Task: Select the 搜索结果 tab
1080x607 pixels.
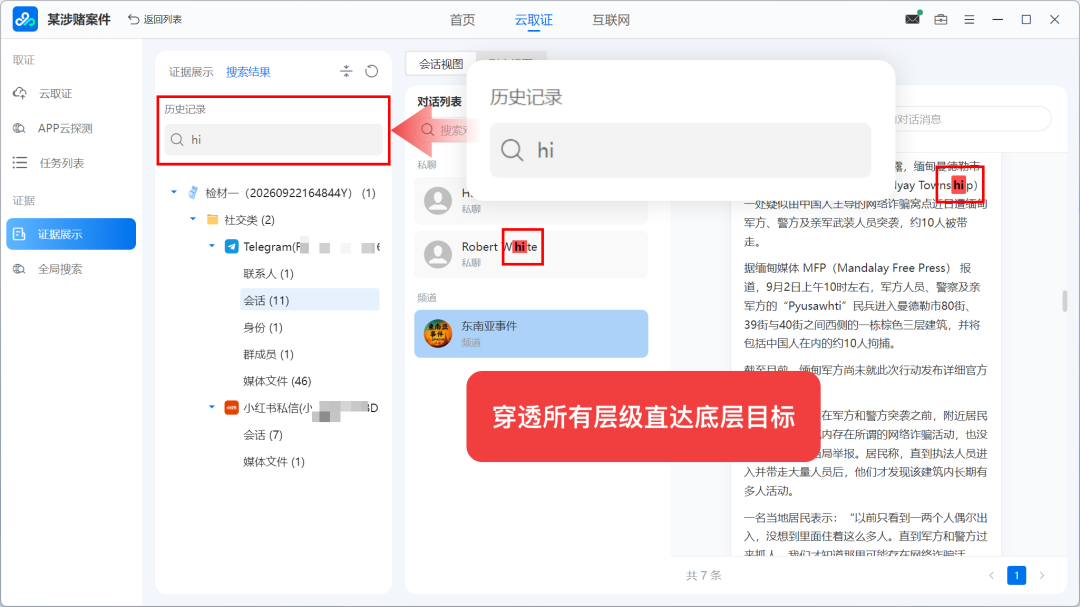Action: click(248, 72)
